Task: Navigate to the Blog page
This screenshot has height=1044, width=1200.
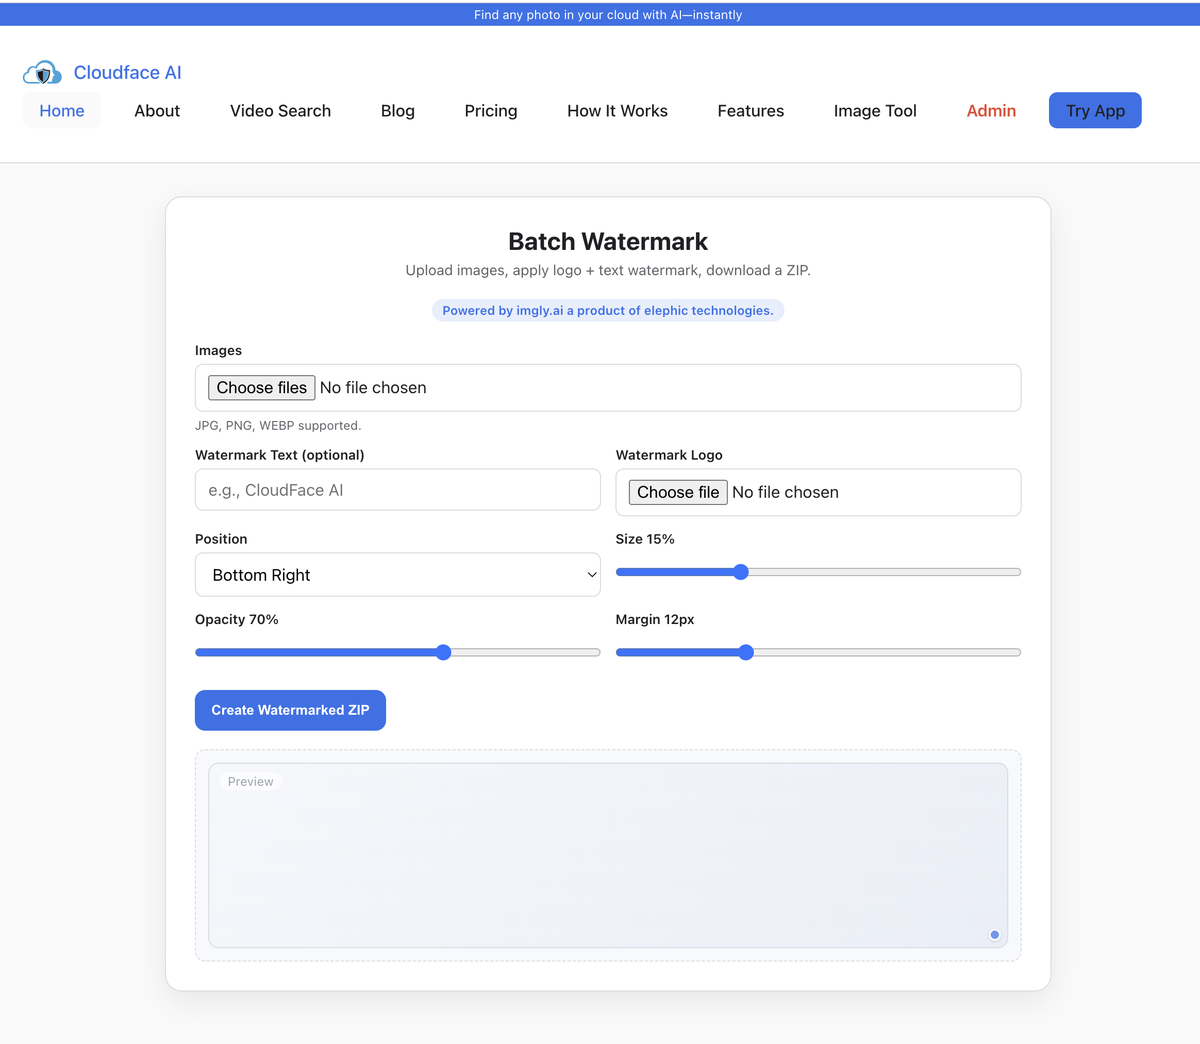Action: point(397,111)
